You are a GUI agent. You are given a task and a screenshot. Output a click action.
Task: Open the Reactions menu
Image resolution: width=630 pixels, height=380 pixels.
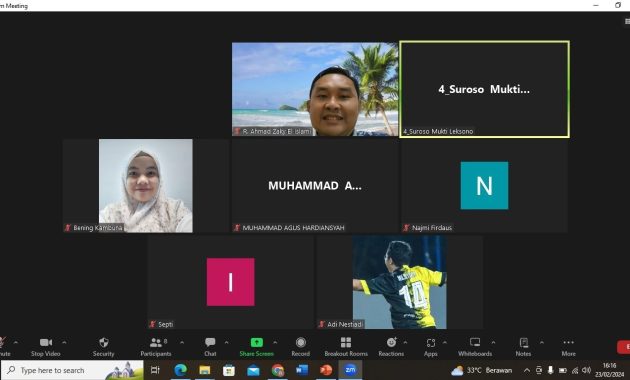click(x=391, y=347)
